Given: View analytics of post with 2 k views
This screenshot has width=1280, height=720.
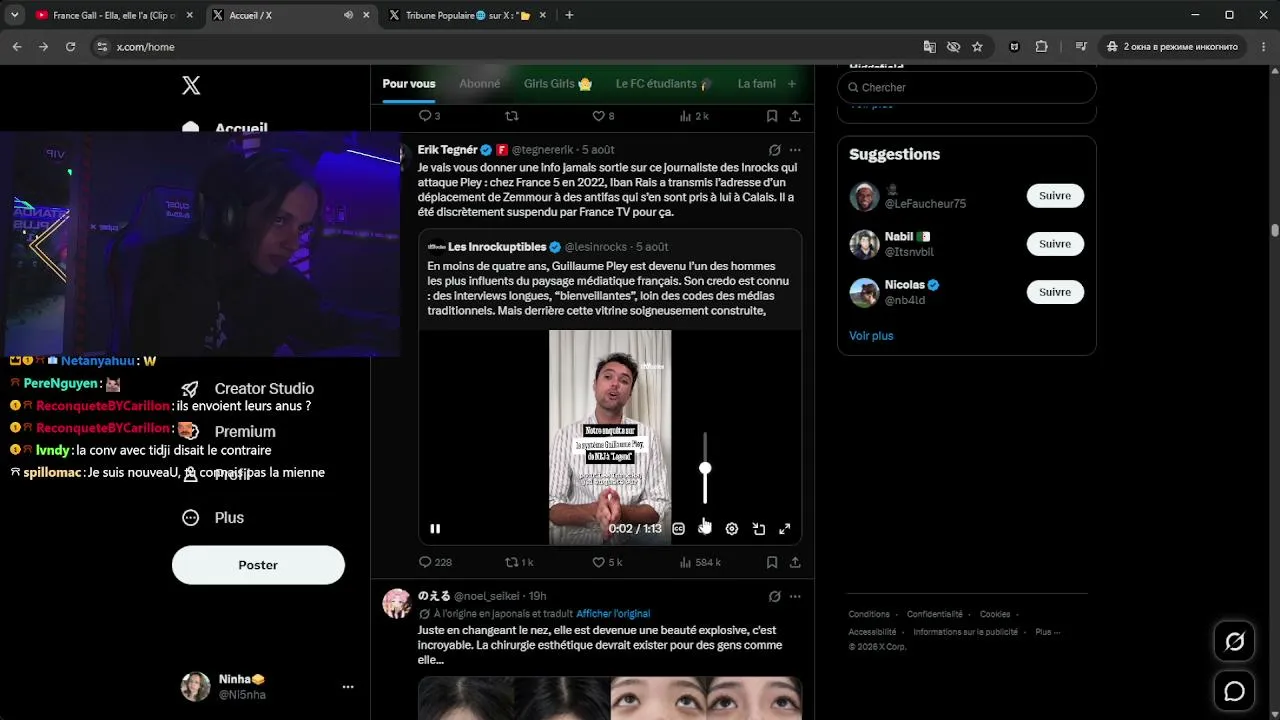Looking at the screenshot, I should click(x=694, y=116).
